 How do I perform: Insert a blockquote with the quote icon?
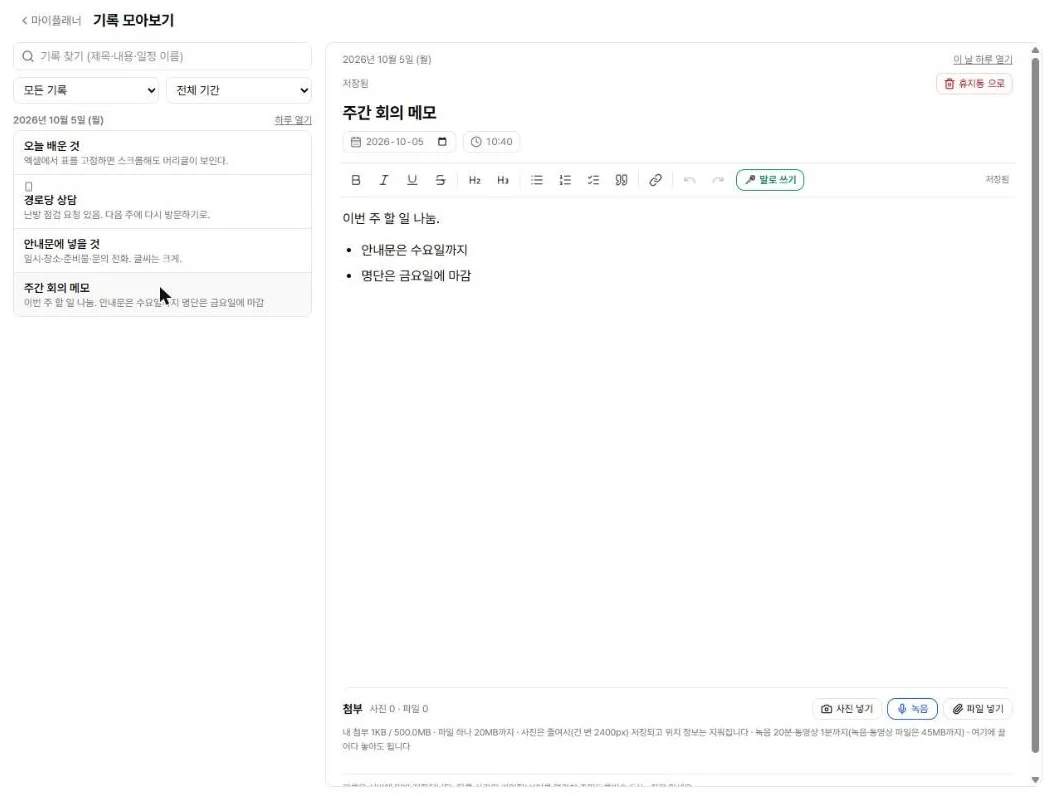[x=621, y=179]
